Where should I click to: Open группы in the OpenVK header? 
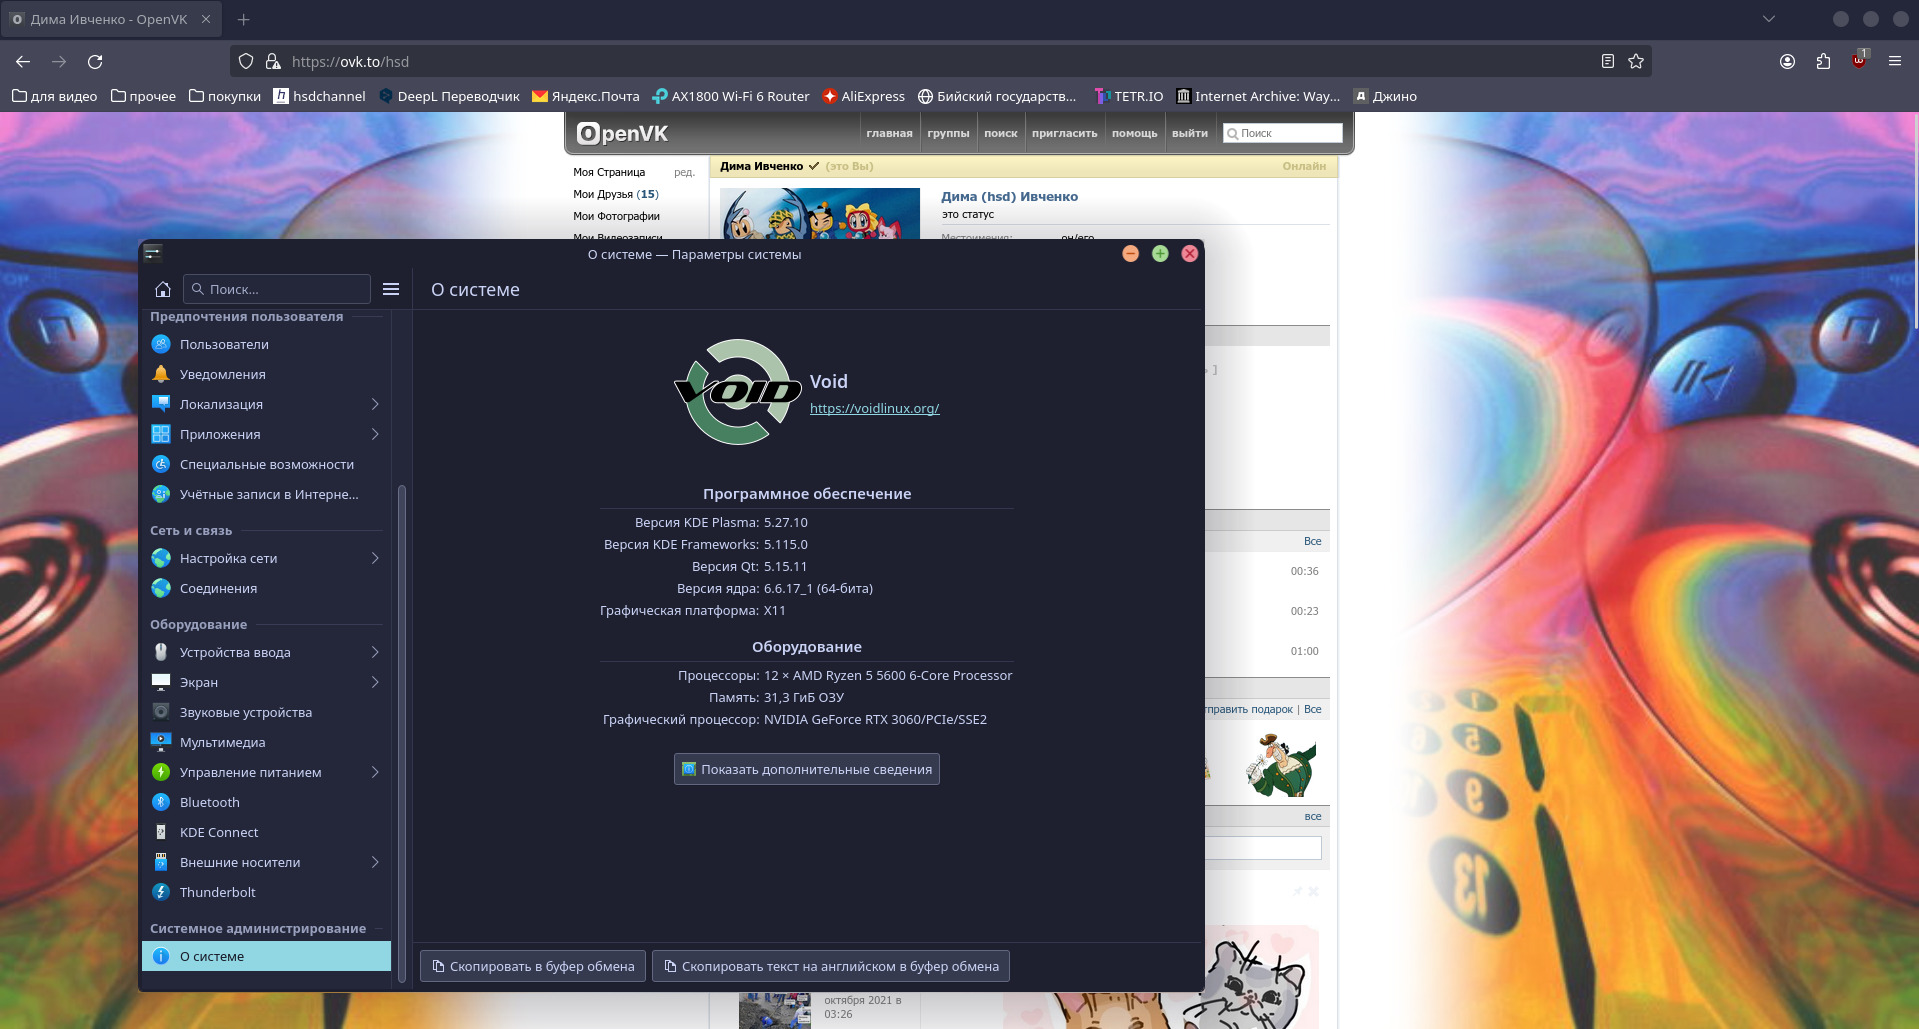[x=948, y=133]
